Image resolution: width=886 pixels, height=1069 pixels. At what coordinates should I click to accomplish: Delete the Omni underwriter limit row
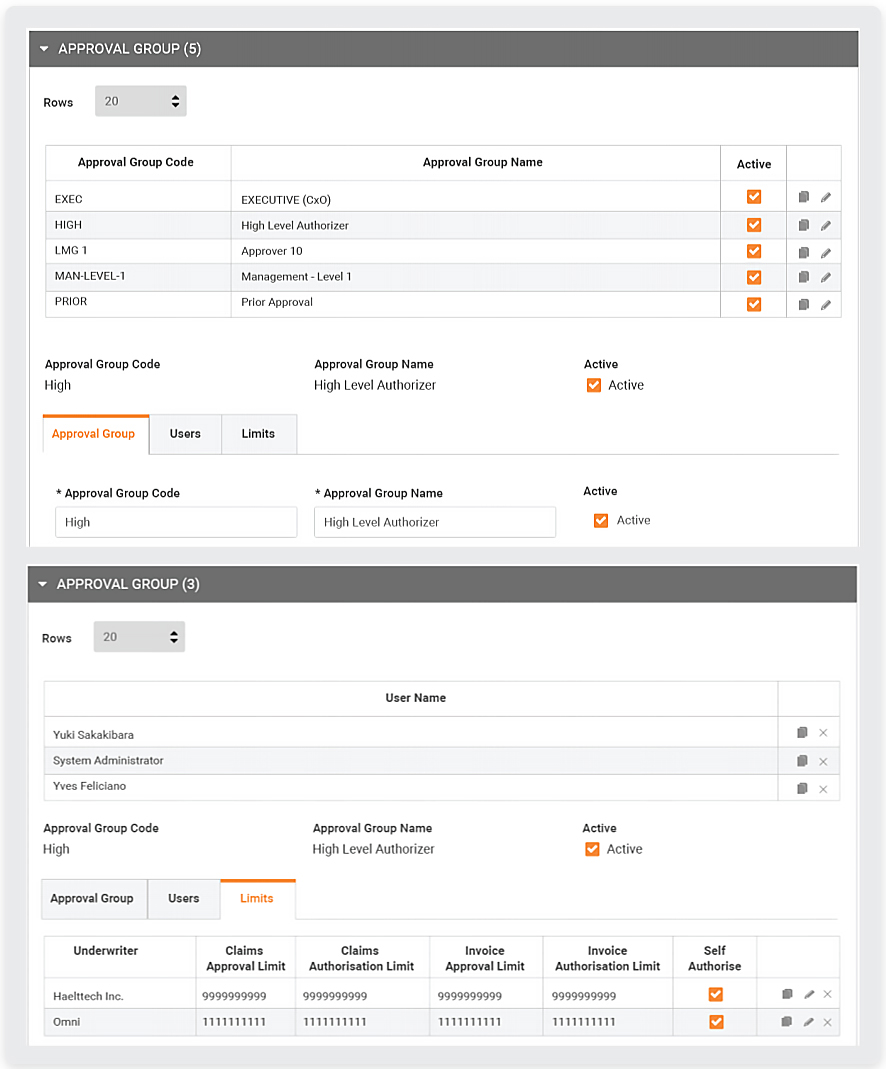[x=827, y=1022]
